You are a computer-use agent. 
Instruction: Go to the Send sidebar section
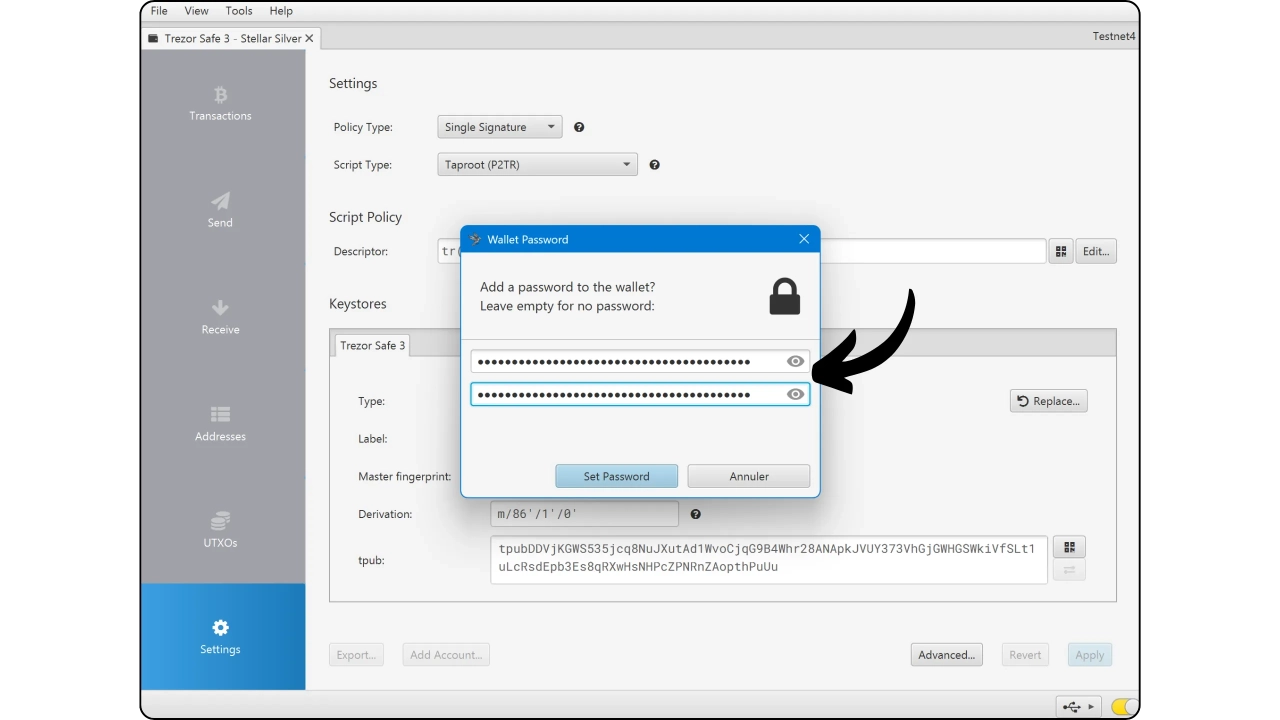(x=220, y=210)
